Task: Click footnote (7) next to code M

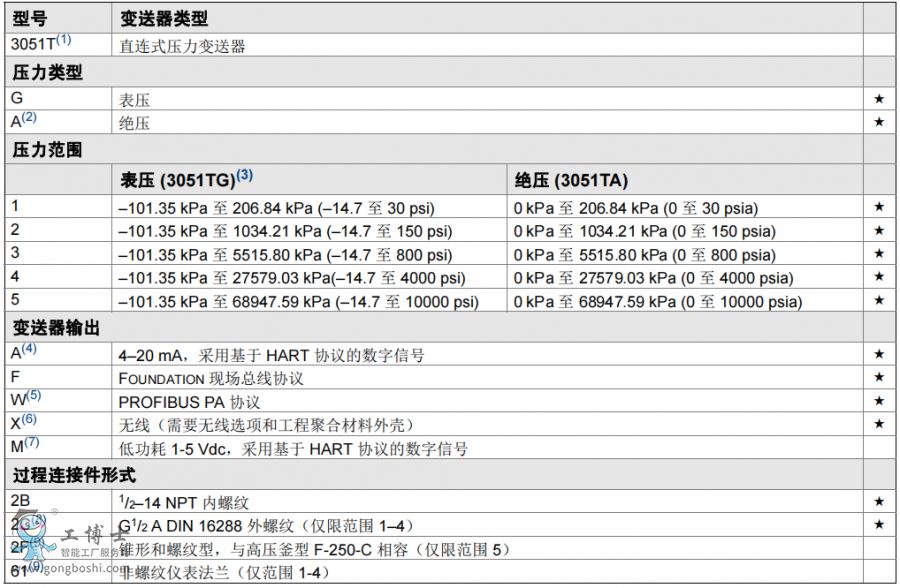Action: click(x=32, y=443)
